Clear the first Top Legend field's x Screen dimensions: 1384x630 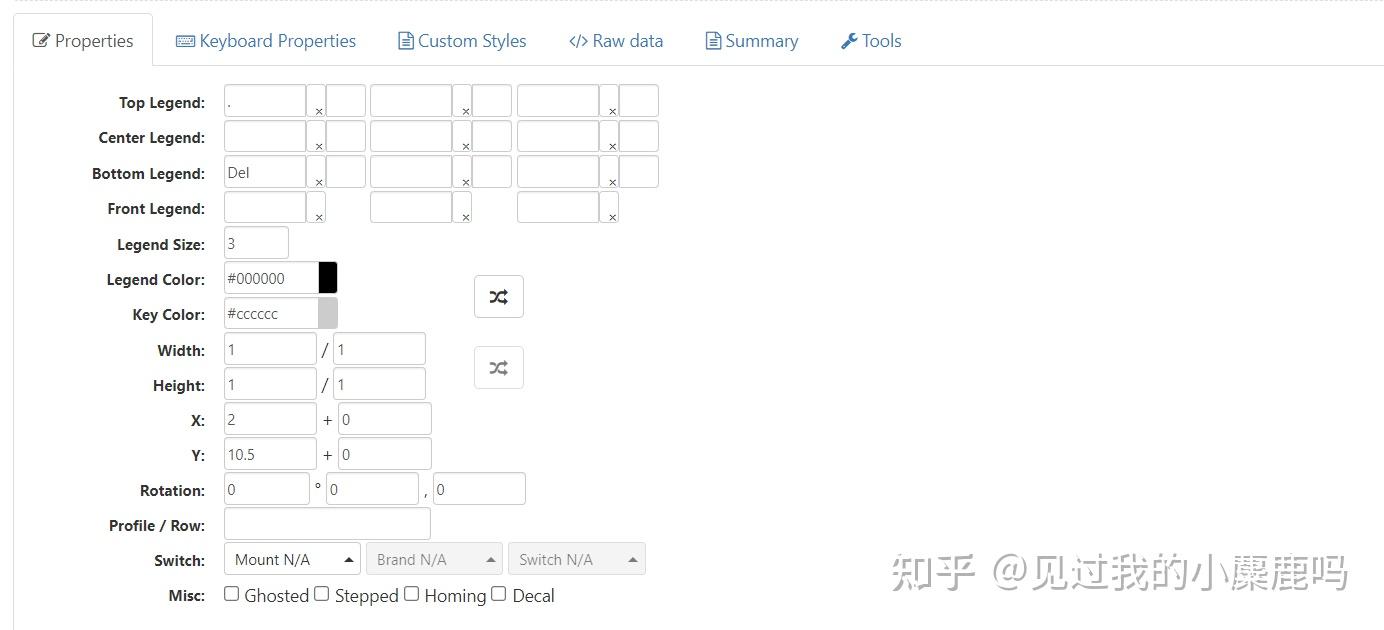(318, 110)
